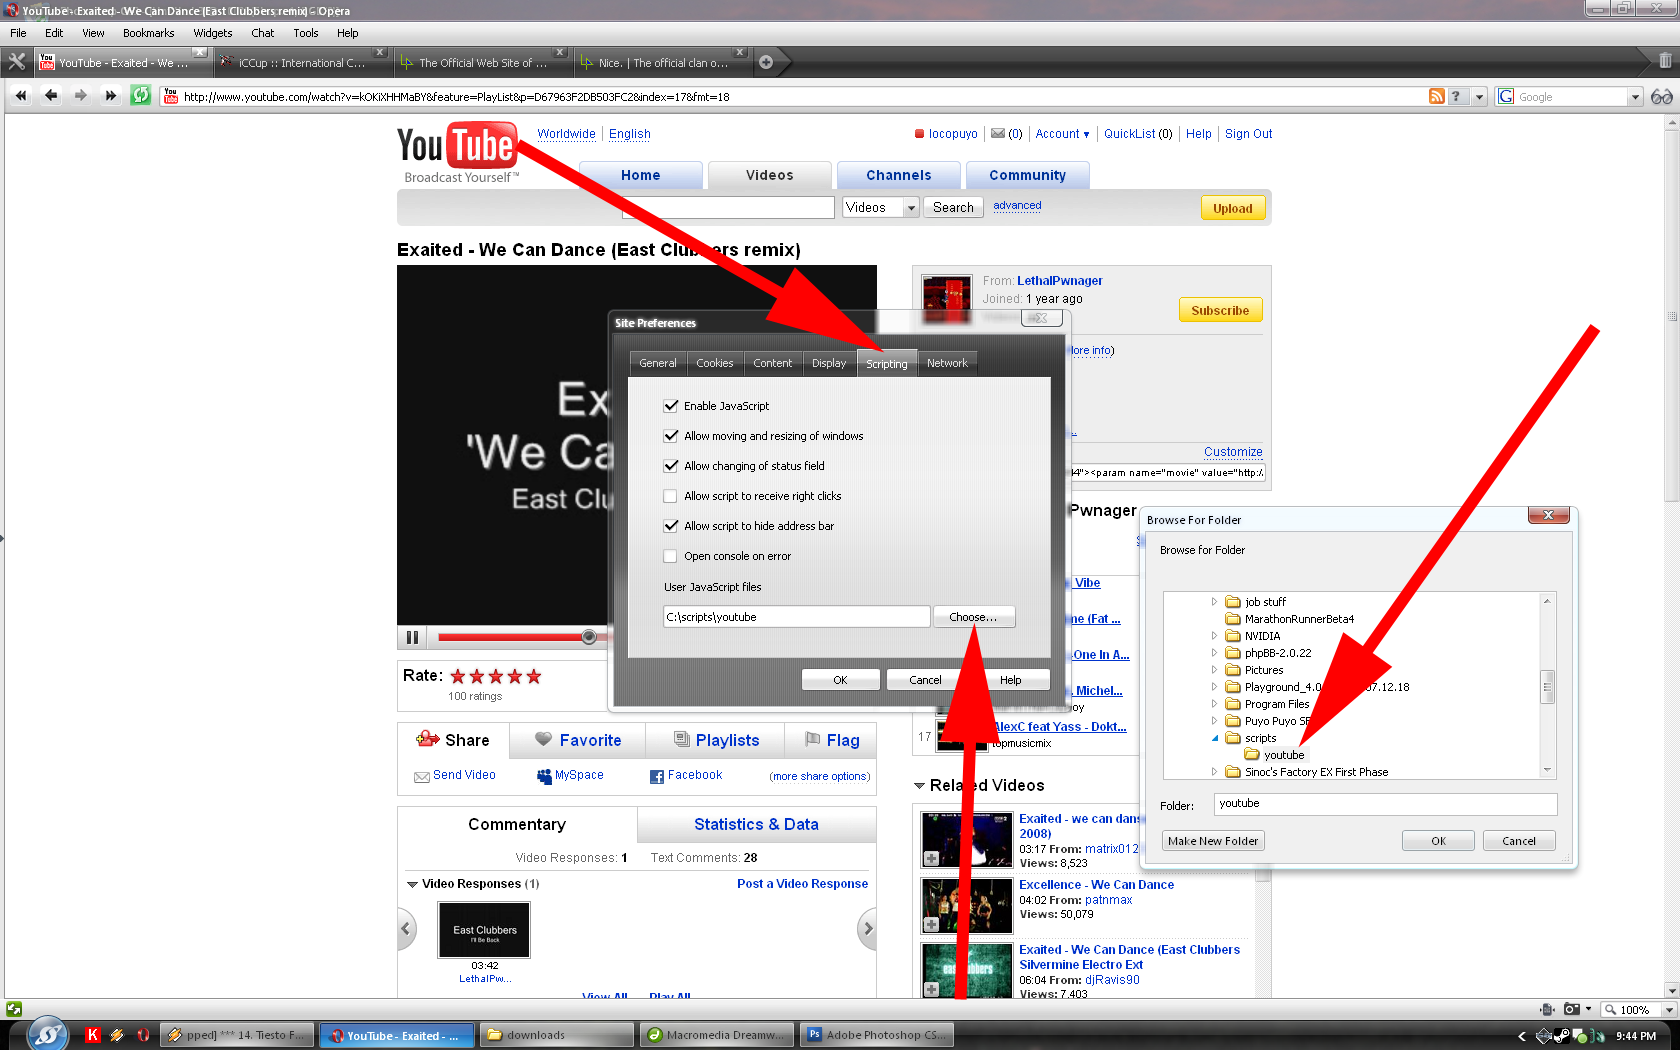Click the Facebook share icon
Screen dimensions: 1680x1050
(x=657, y=776)
